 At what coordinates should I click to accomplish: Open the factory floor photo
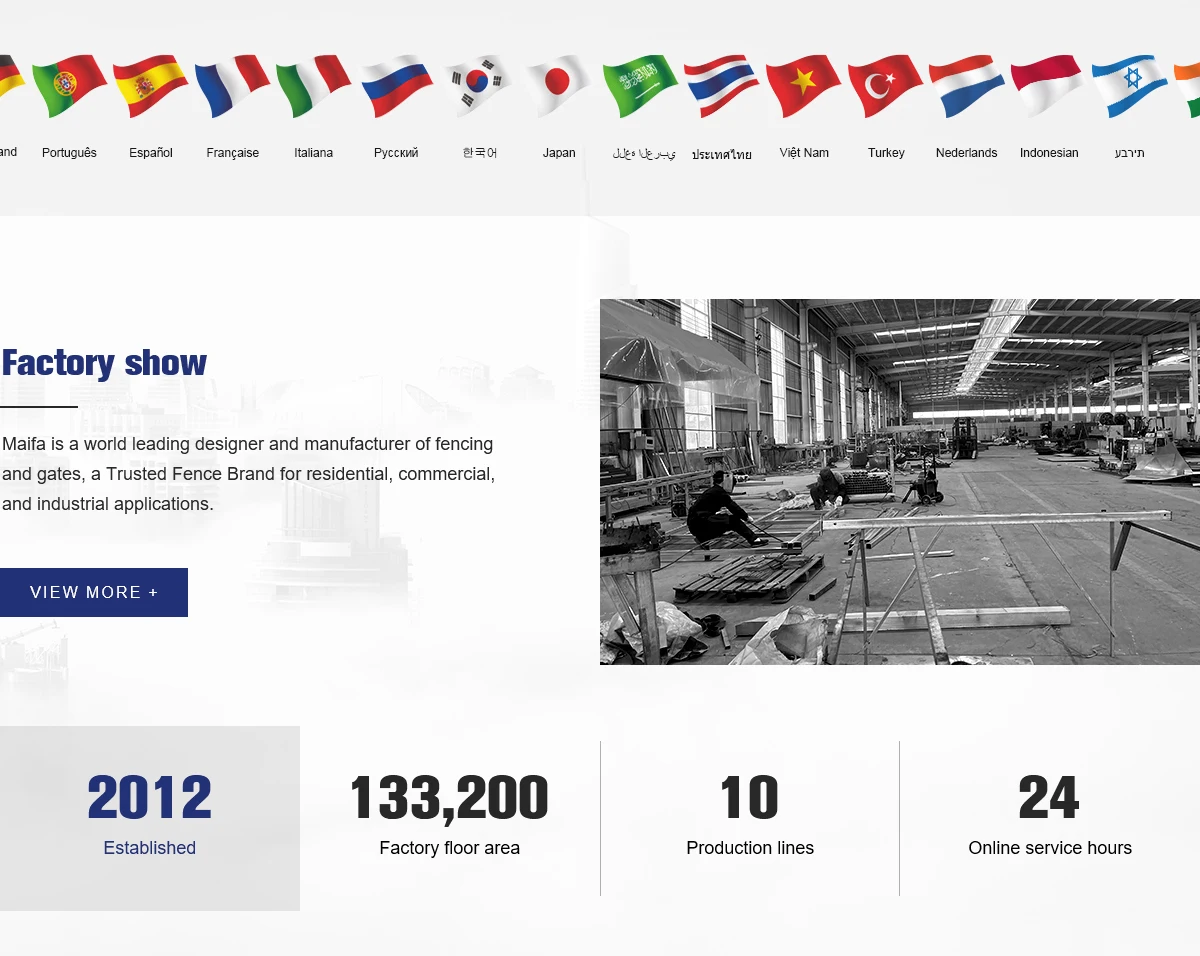(x=900, y=482)
